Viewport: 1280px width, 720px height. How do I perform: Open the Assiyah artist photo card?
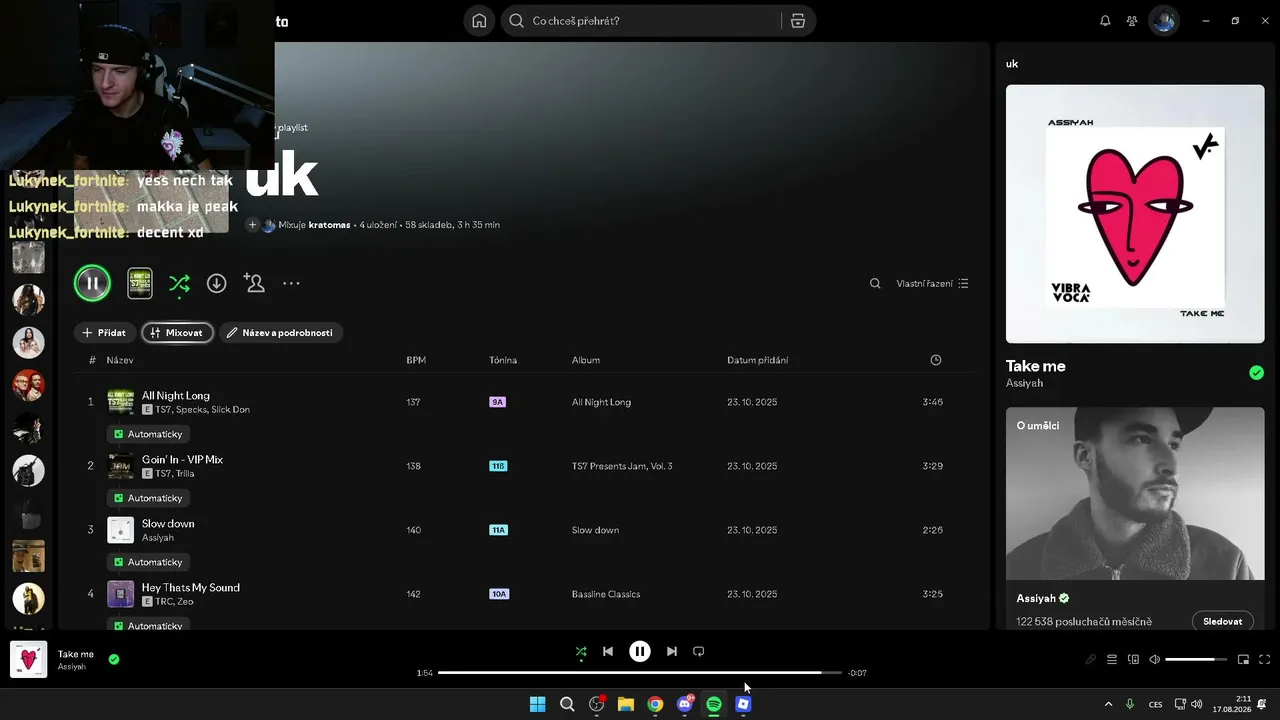(1135, 493)
